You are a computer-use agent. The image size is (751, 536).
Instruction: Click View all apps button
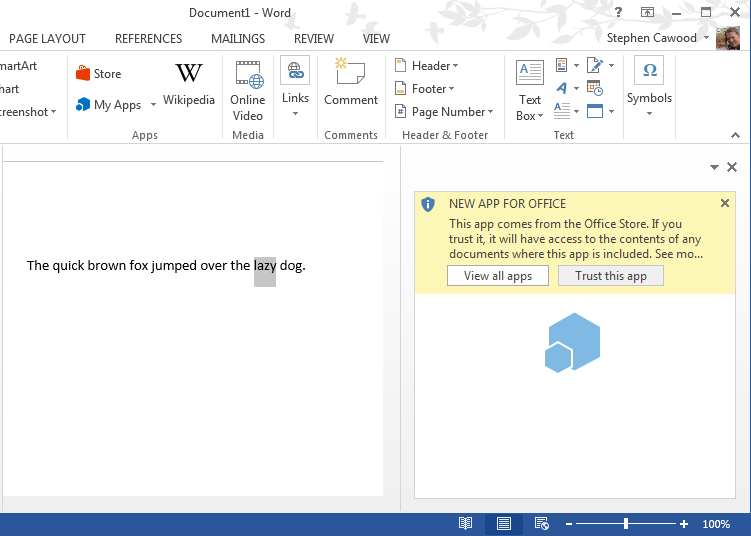click(x=498, y=276)
